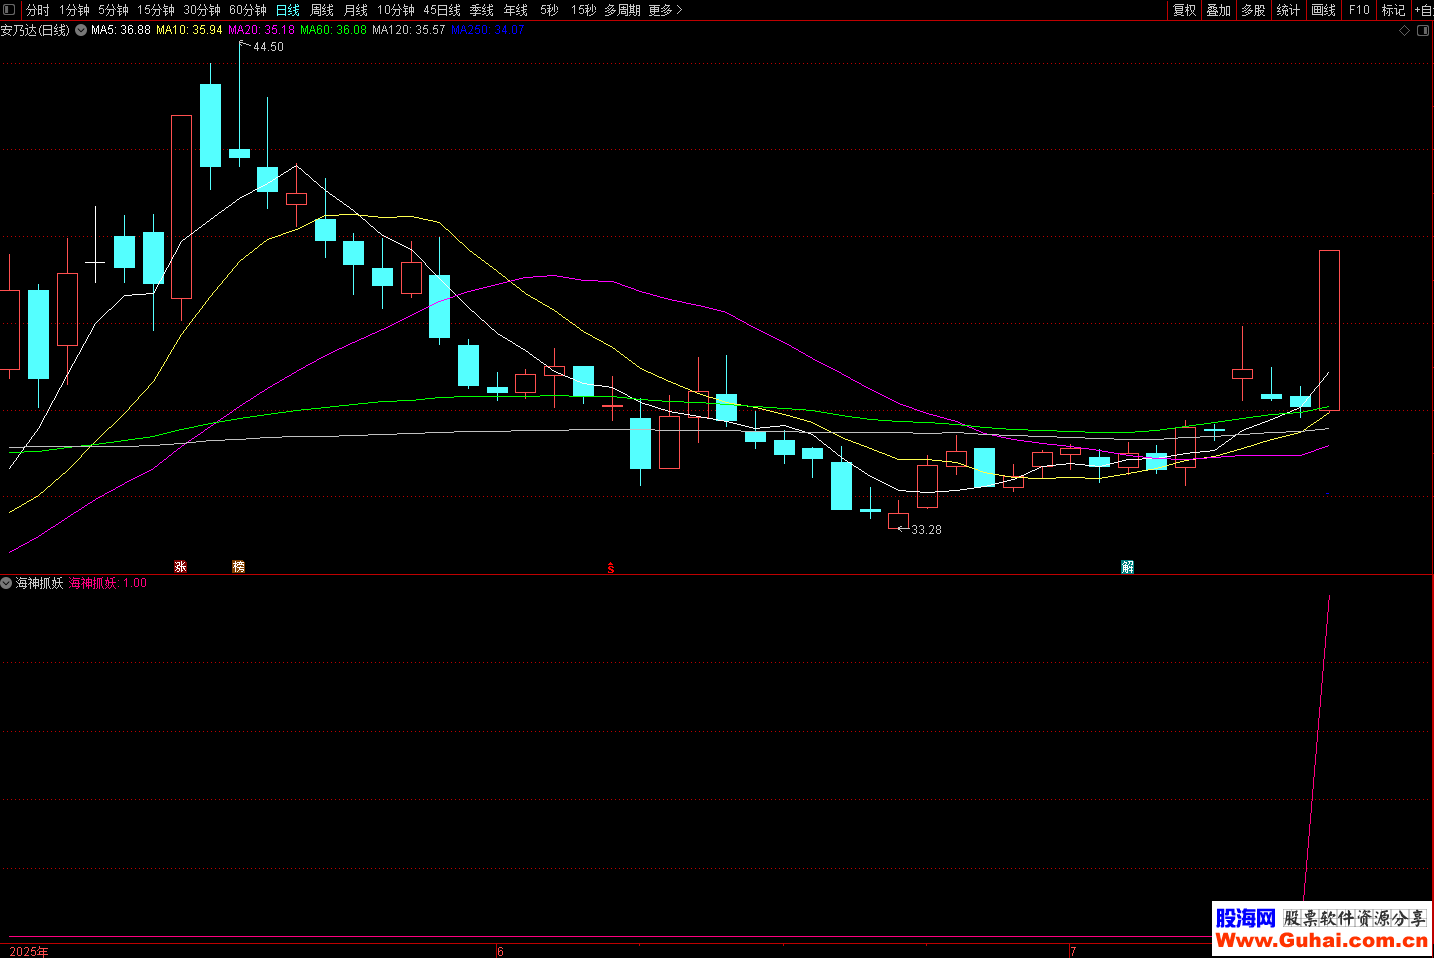Viewport: 1434px width, 958px height.
Task: Click the 33.28 low price label
Action: (926, 530)
